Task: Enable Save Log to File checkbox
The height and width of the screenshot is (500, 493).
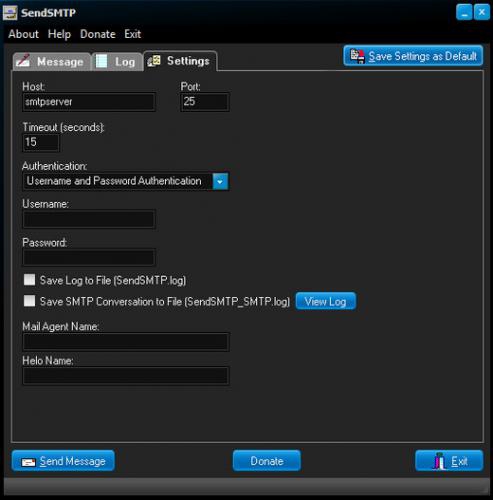Action: tap(29, 280)
